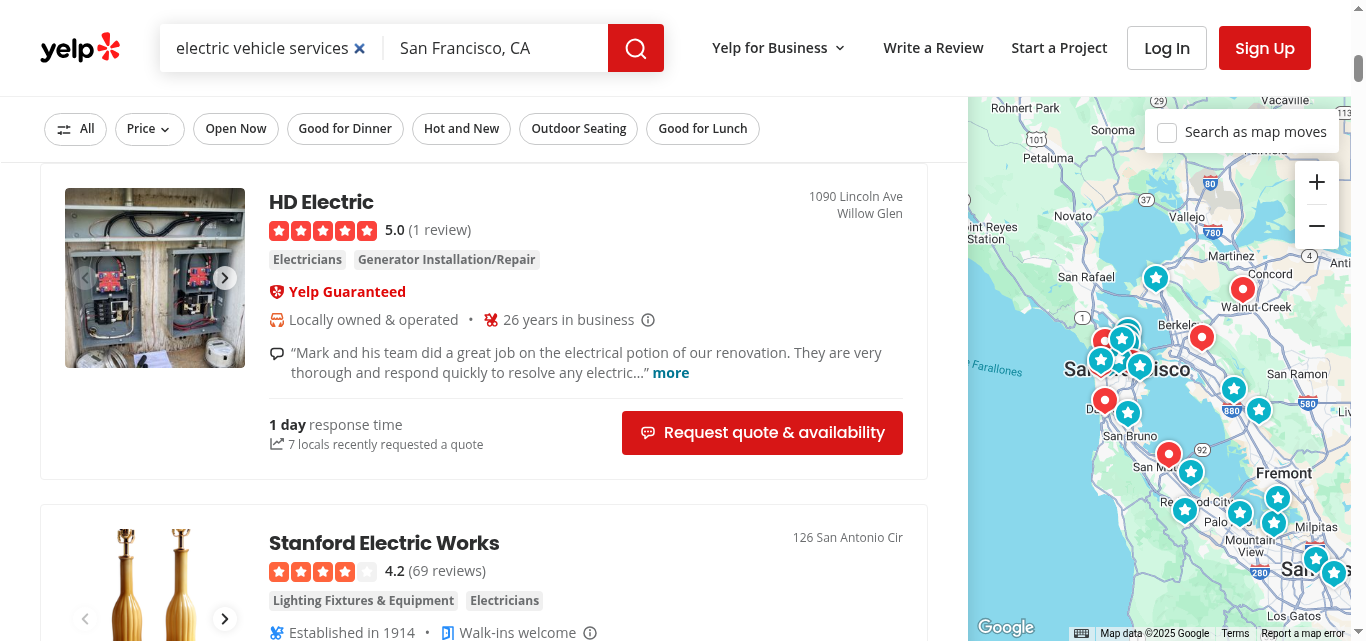
Task: Open the Write a Review link
Action: [933, 48]
